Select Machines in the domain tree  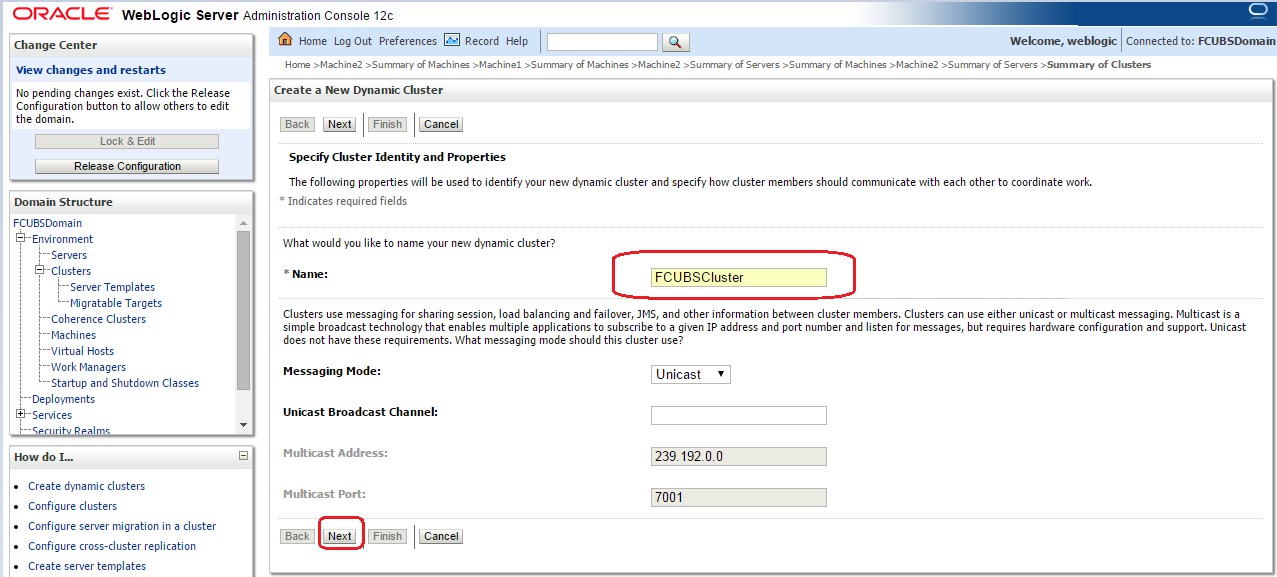74,335
